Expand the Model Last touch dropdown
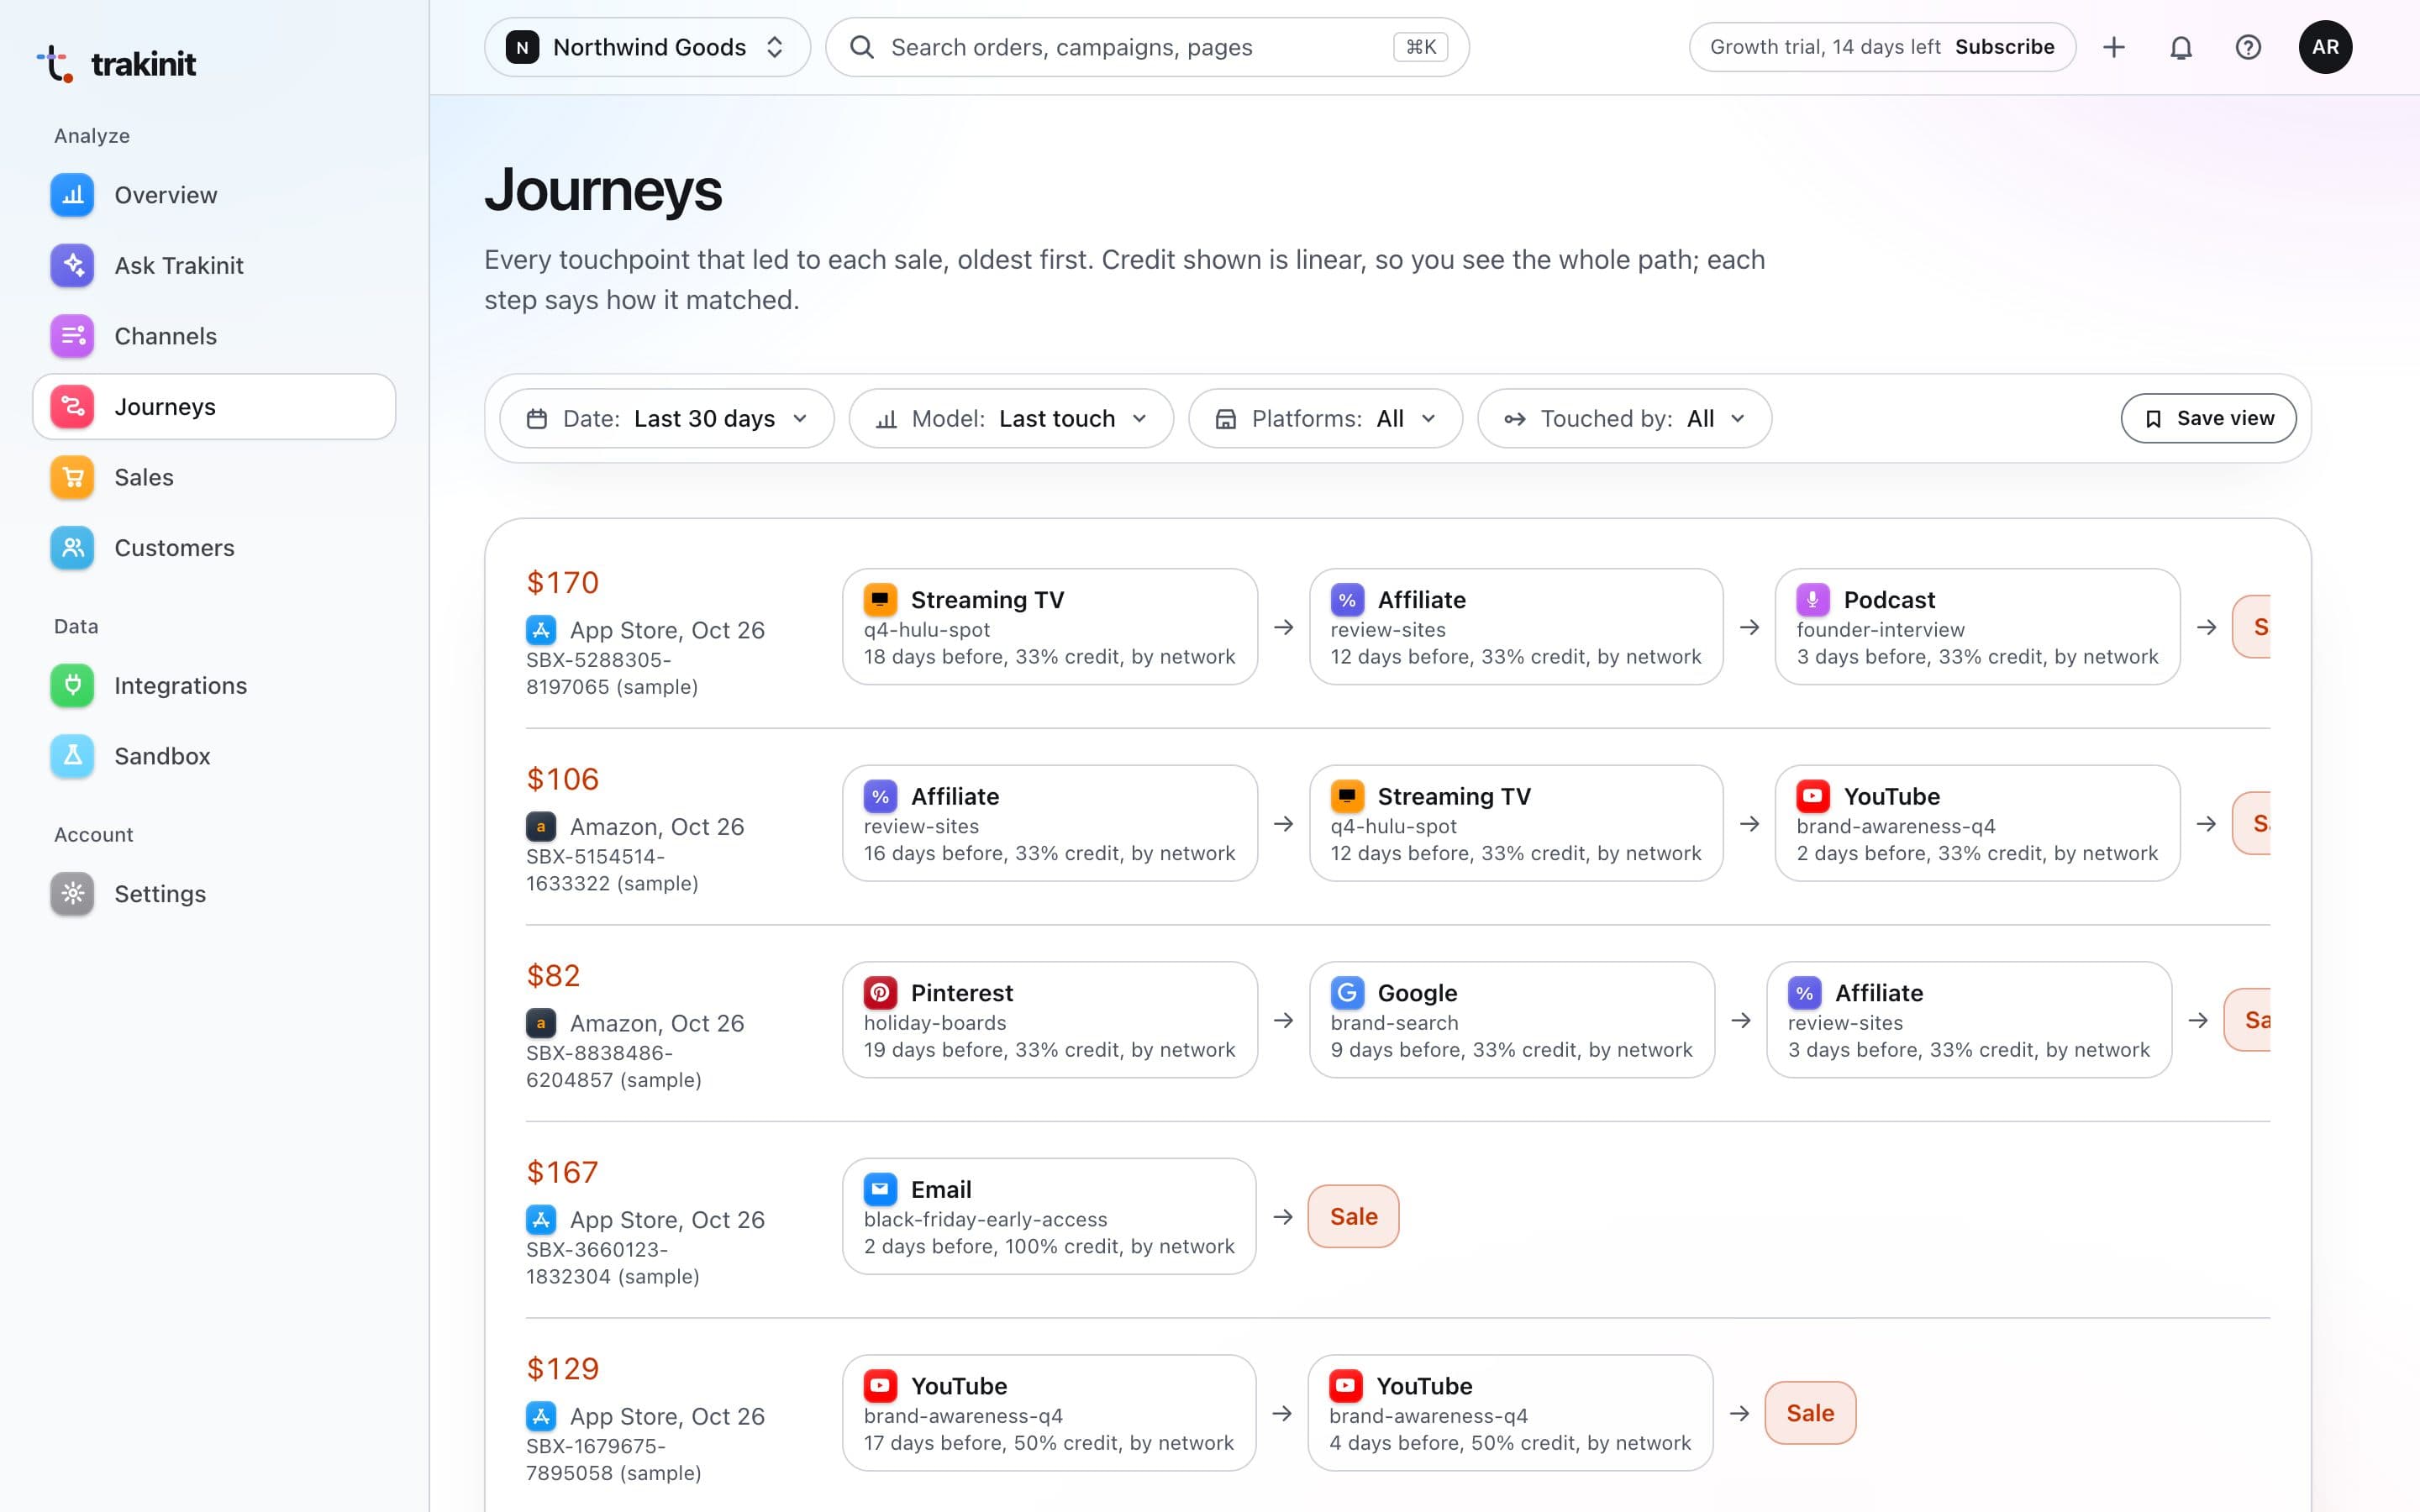Viewport: 2420px width, 1512px height. [1011, 419]
